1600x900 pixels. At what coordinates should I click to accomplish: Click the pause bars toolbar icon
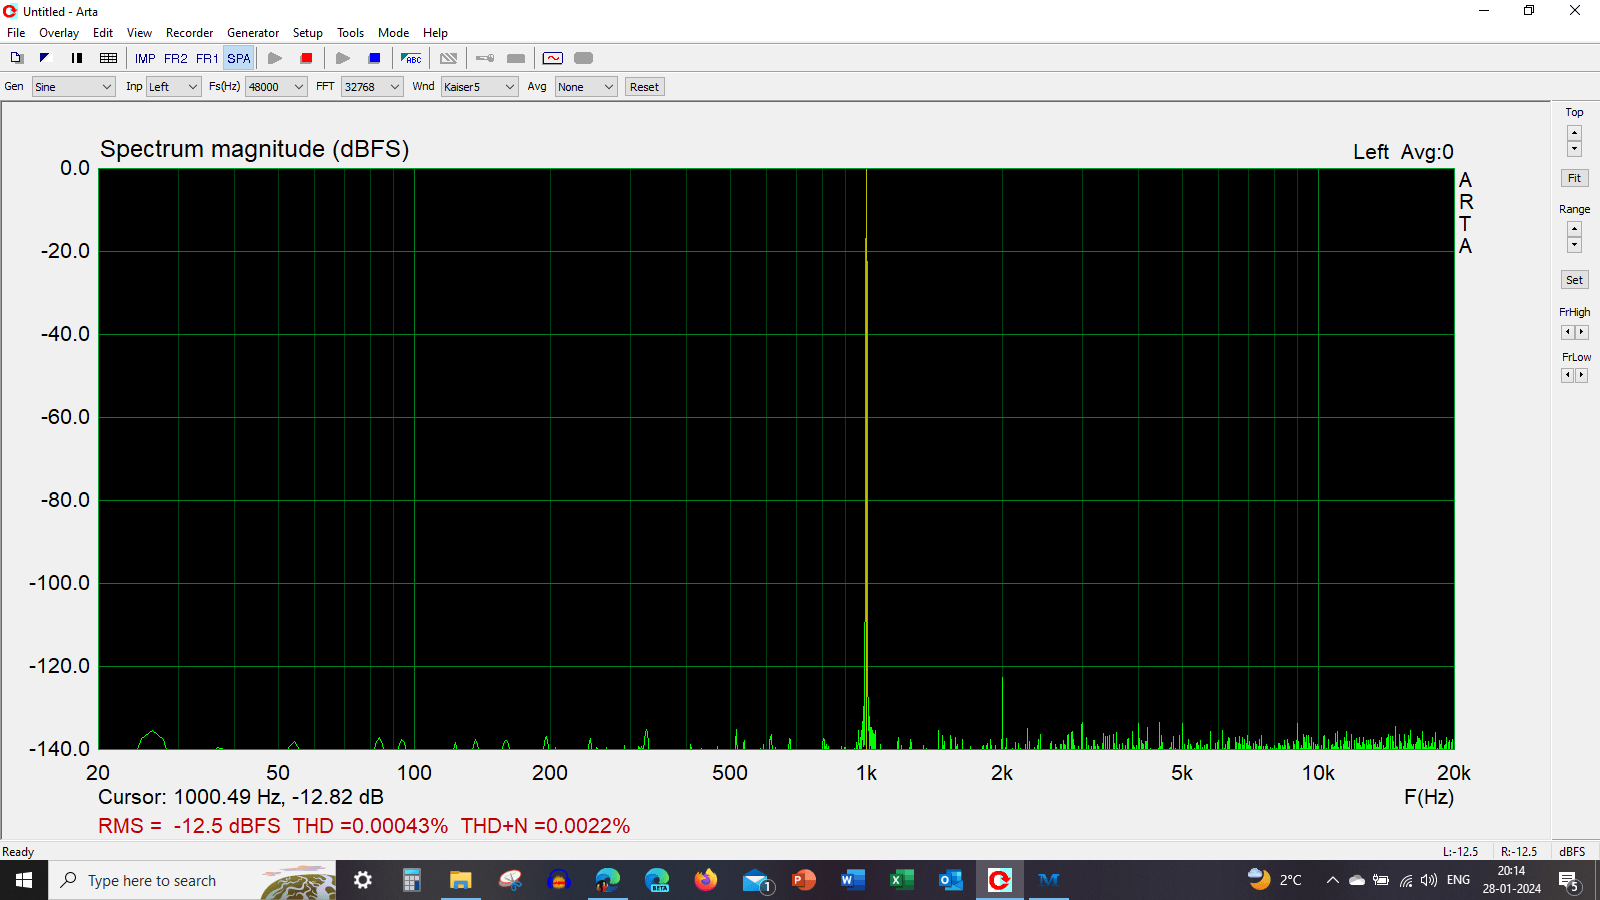click(77, 58)
